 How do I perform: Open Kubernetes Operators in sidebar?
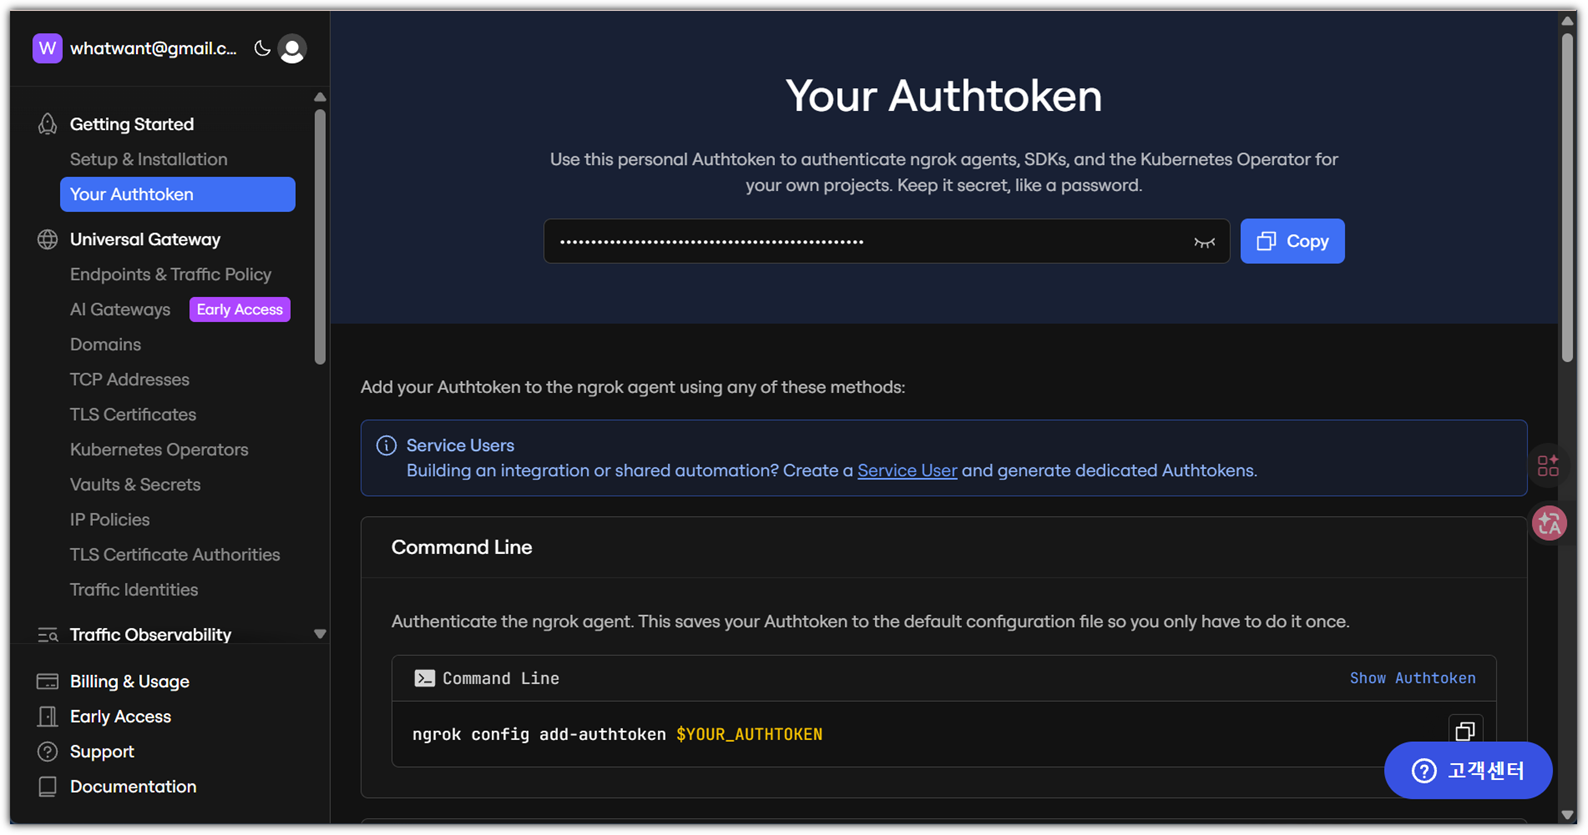[x=159, y=449]
